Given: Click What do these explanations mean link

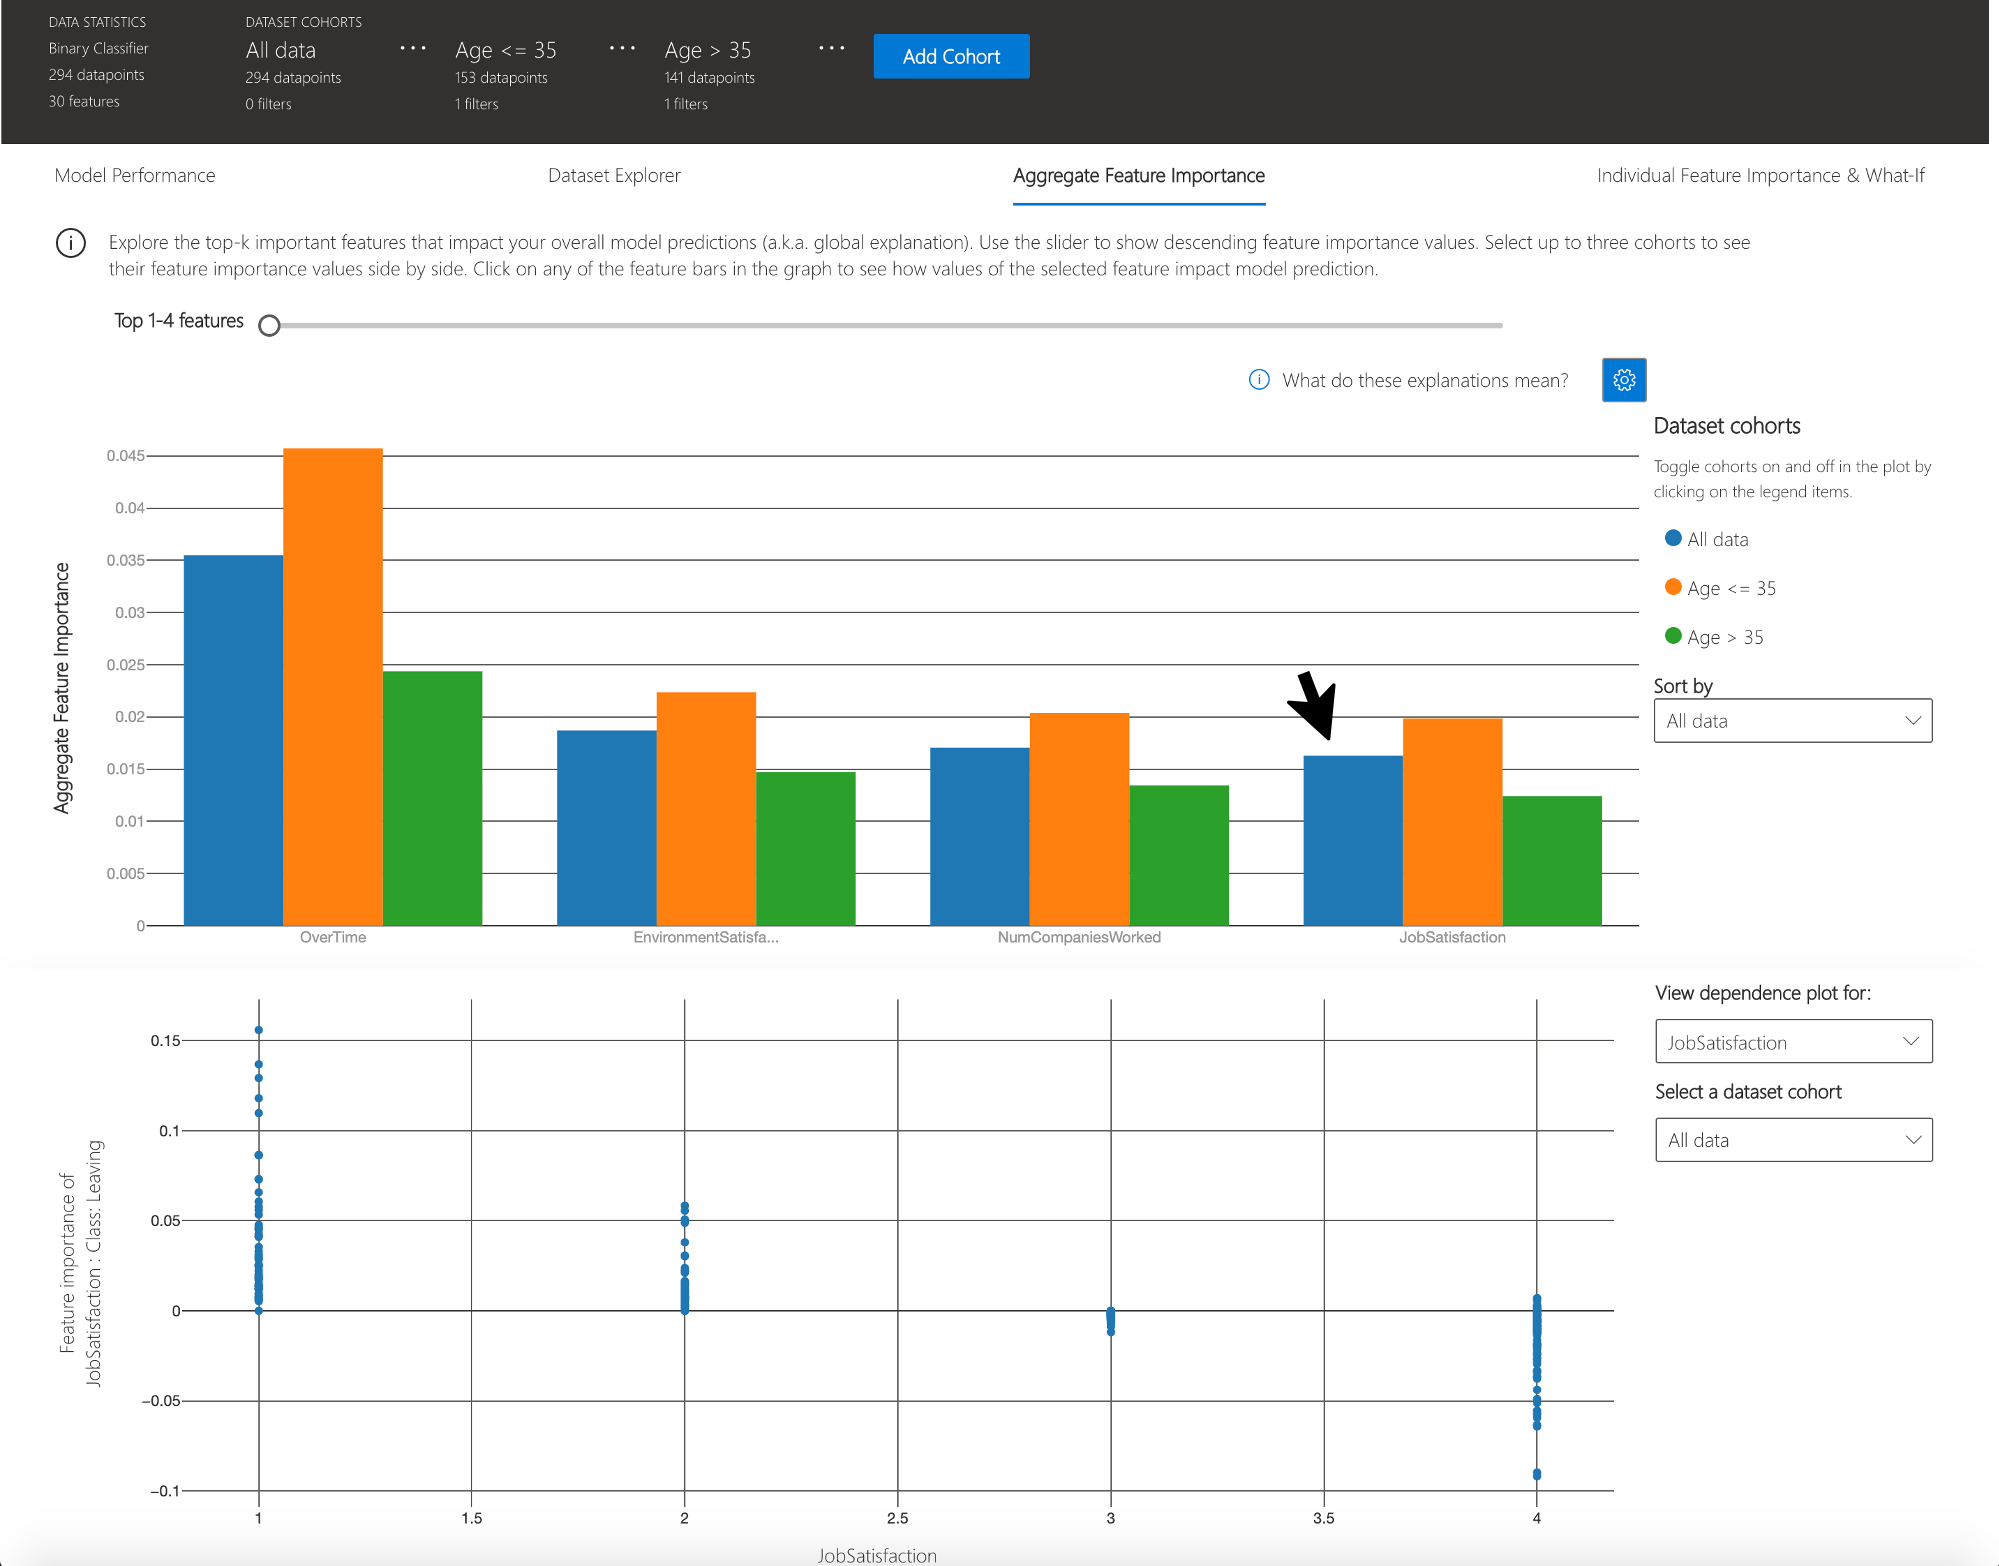Looking at the screenshot, I should click(1424, 381).
